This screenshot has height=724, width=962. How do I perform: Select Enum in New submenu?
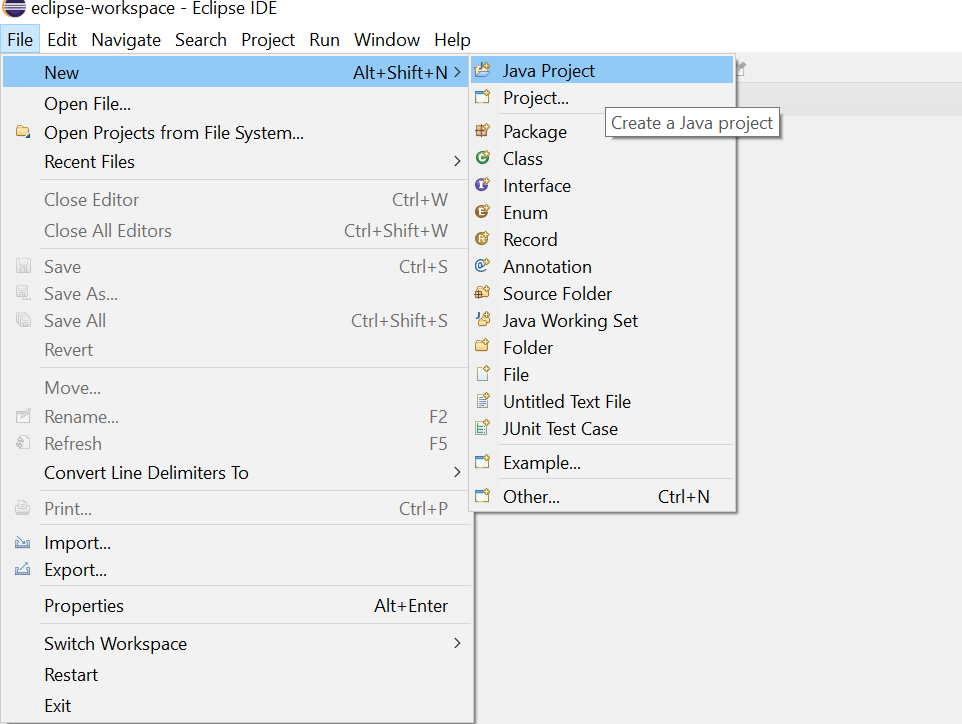click(x=602, y=212)
